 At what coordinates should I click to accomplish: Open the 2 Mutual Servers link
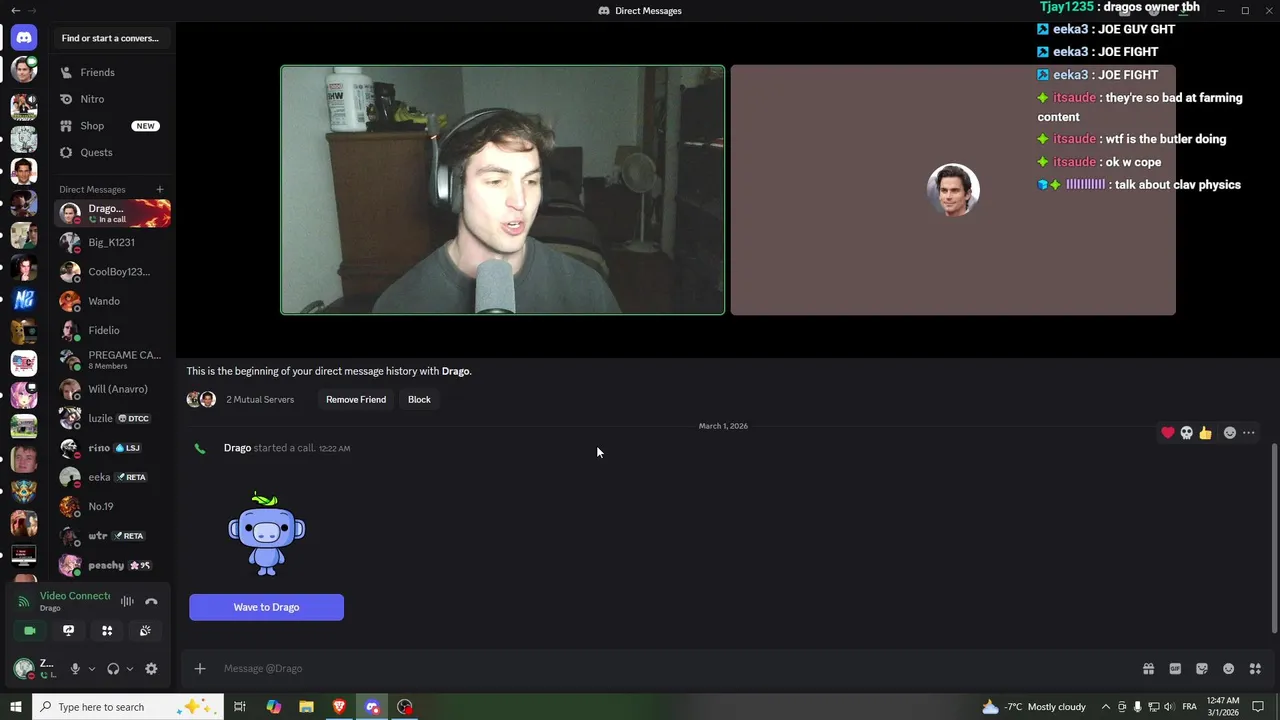pos(260,399)
